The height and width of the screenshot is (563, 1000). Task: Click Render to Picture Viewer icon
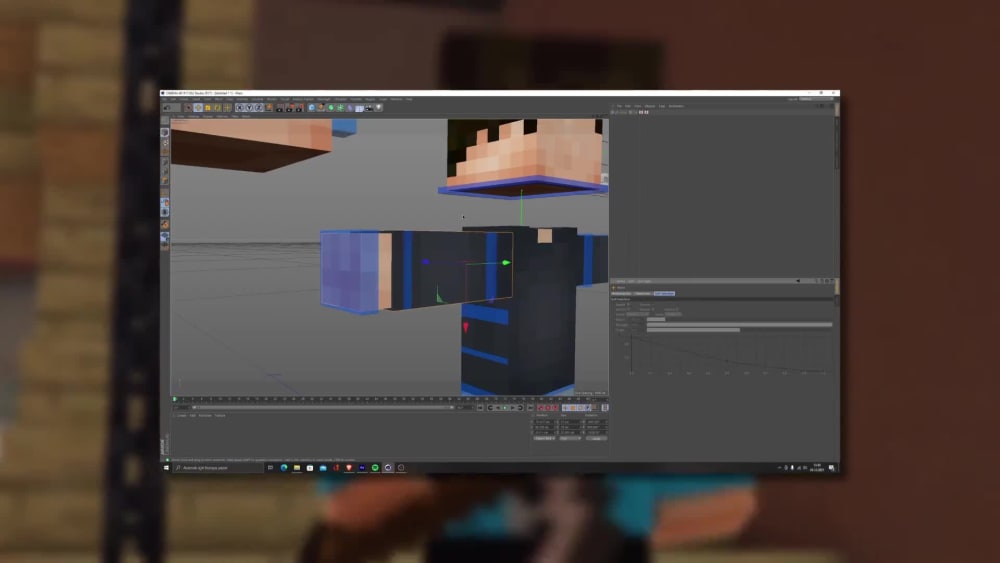click(x=289, y=108)
